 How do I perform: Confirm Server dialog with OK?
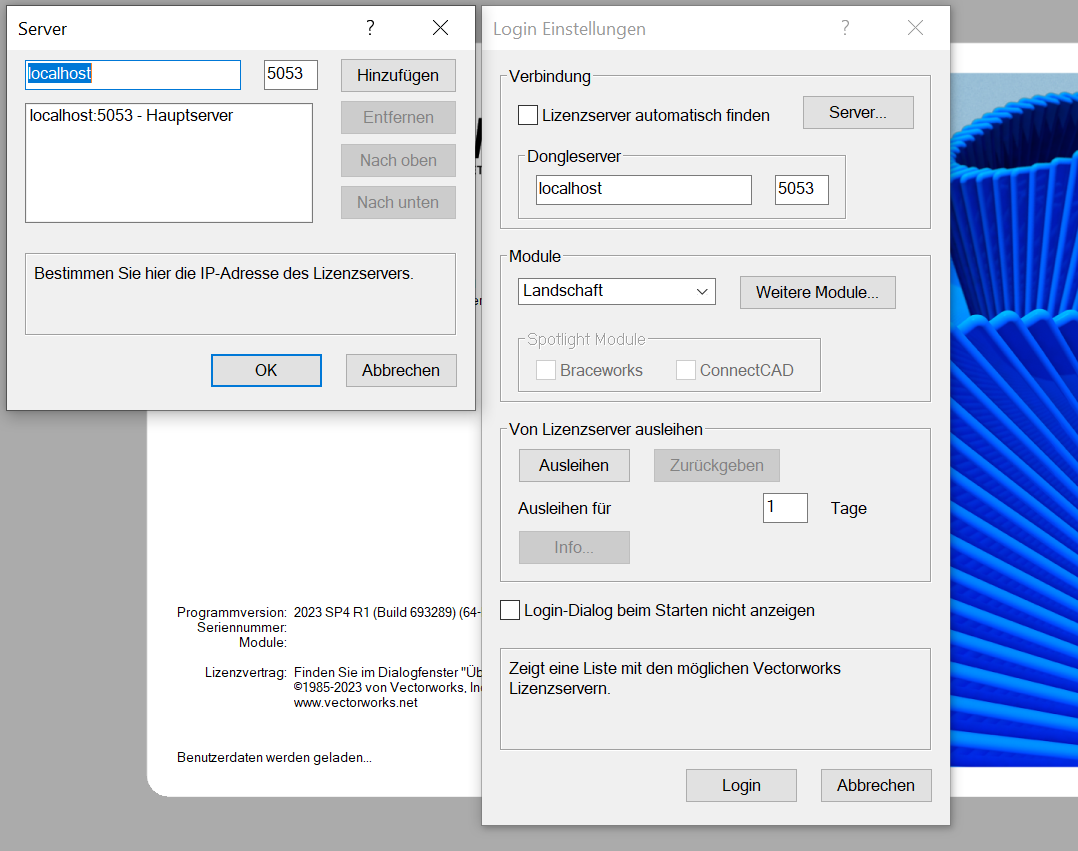pyautogui.click(x=266, y=371)
